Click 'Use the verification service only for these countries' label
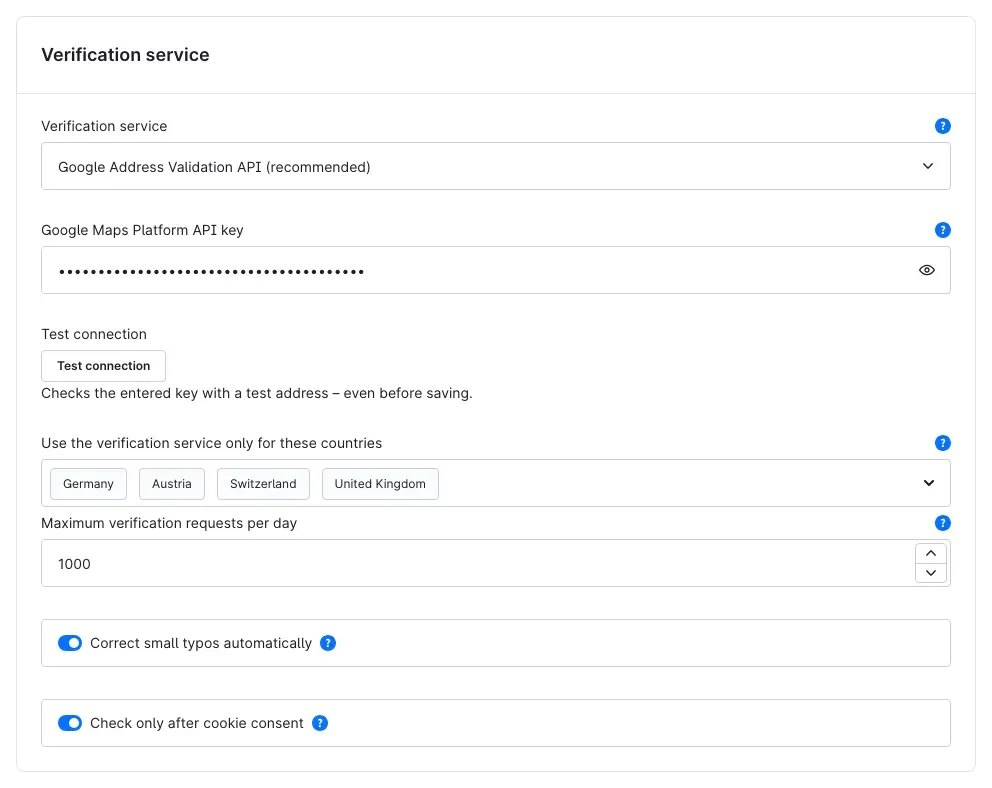This screenshot has width=992, height=788. 211,443
